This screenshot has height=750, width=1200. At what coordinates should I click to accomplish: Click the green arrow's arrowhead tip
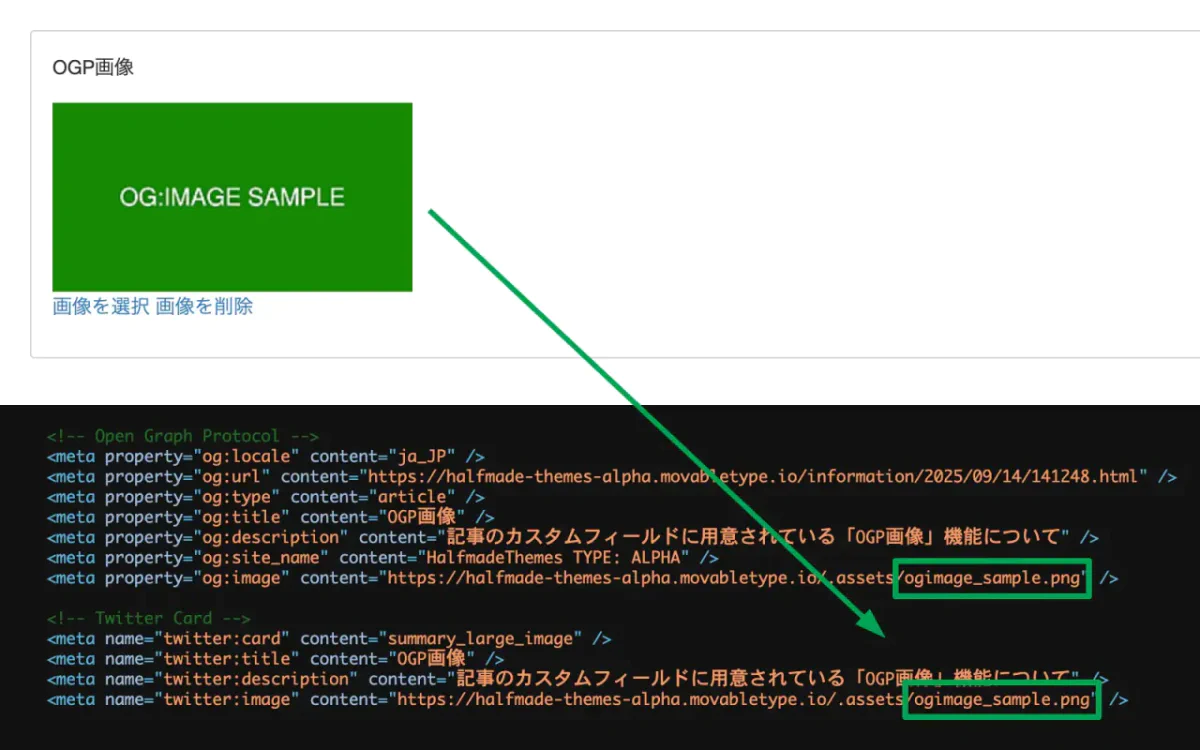pyautogui.click(x=882, y=634)
